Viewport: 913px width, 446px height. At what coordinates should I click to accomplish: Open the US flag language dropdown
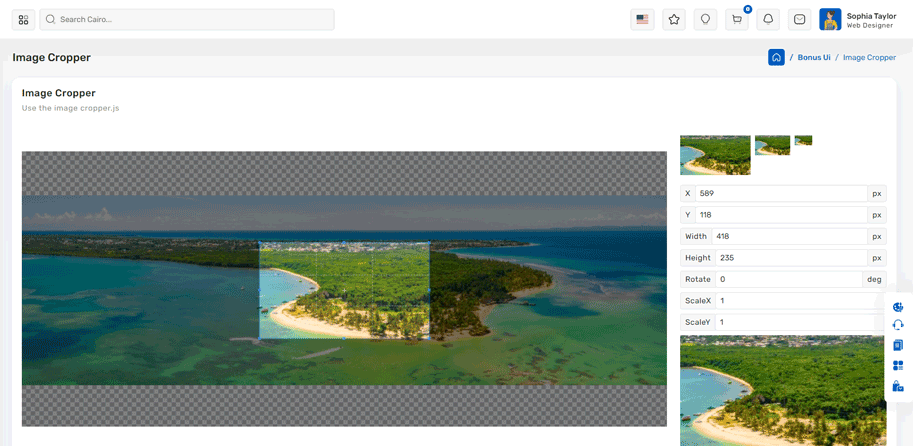[x=642, y=19]
